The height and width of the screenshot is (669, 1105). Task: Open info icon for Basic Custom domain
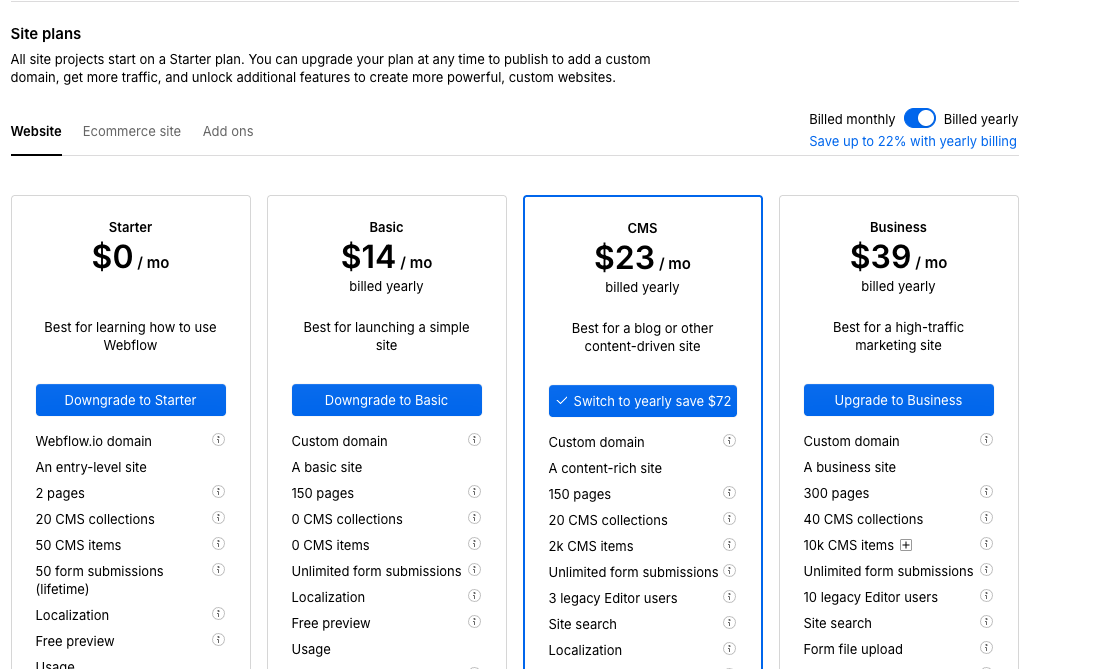pyautogui.click(x=474, y=440)
